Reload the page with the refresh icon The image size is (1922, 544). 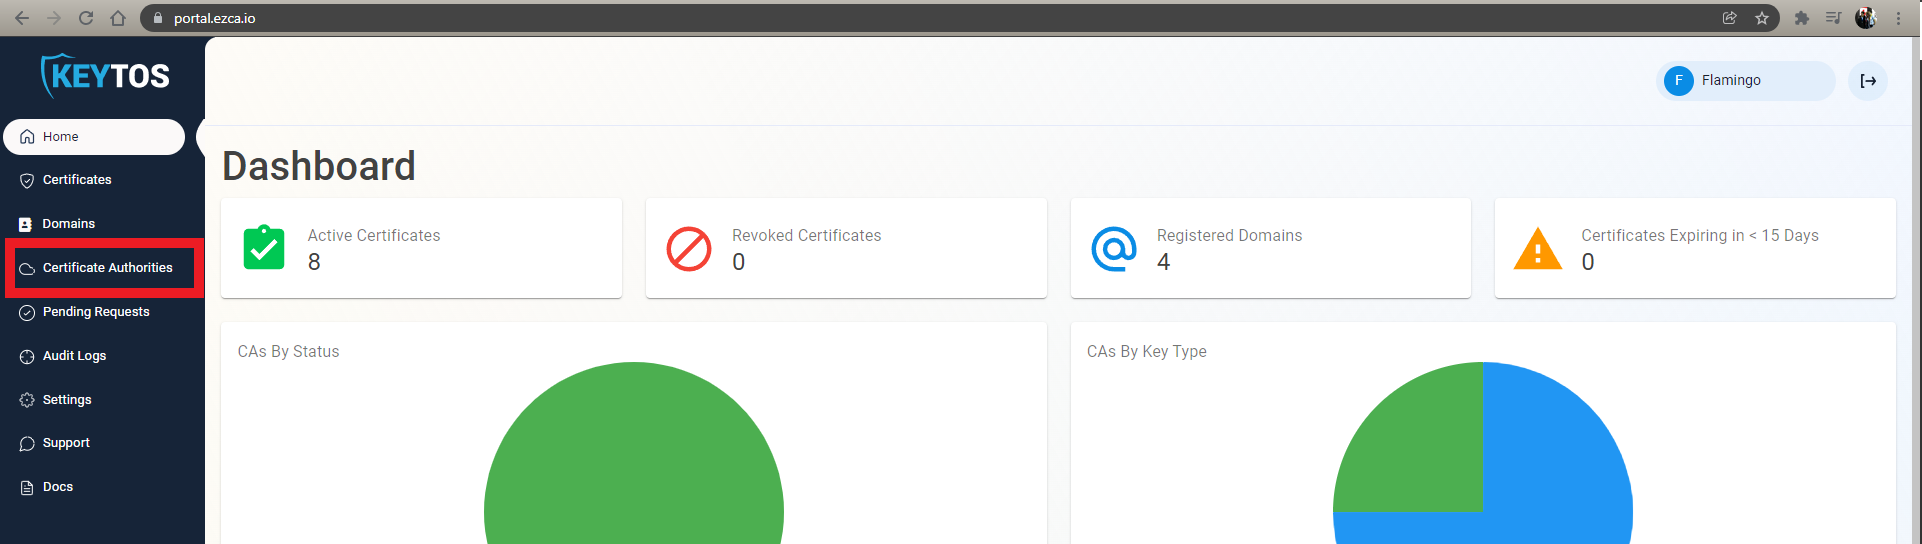point(86,18)
